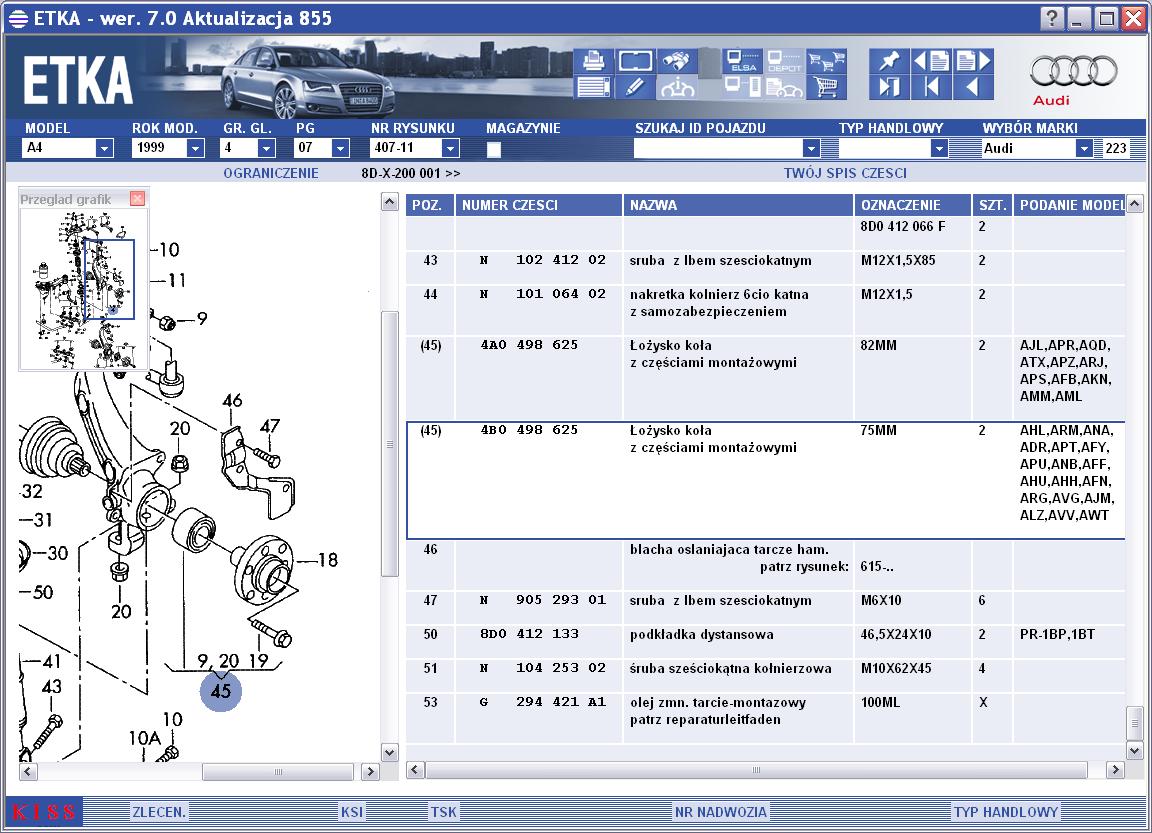Screen dimensions: 1152x833
Task: Click the NUMER CZESCI column header
Action: point(539,205)
